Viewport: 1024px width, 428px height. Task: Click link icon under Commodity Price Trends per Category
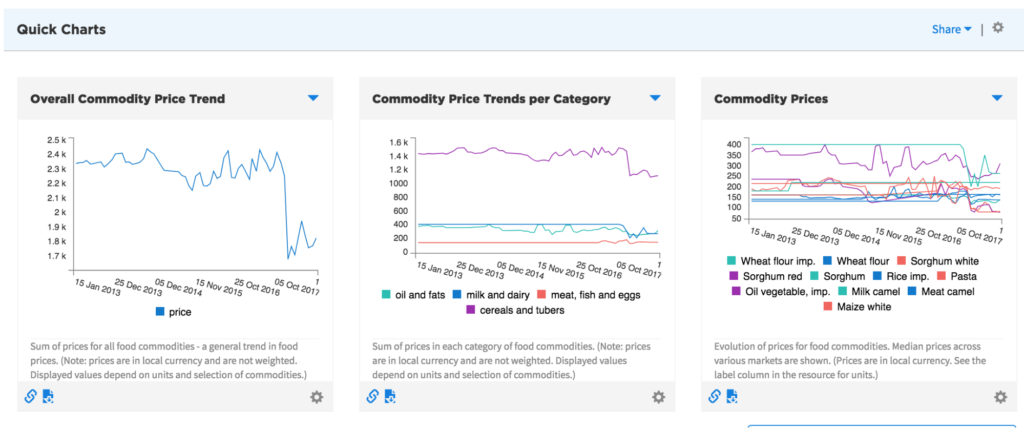click(372, 396)
